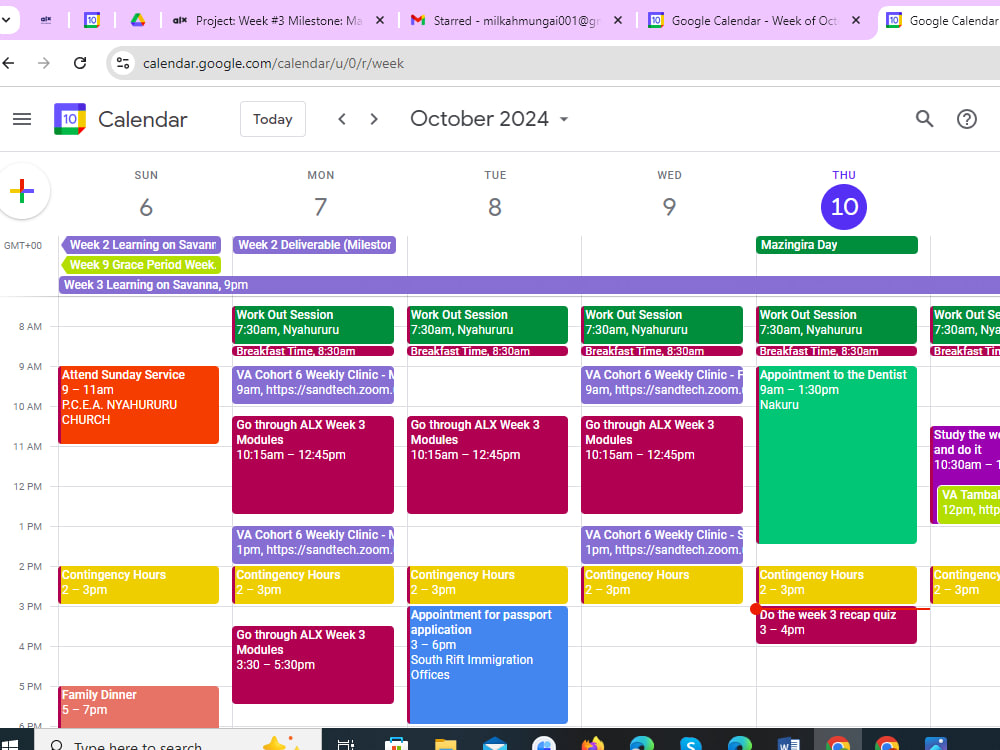
Task: Select Thursday 10 highlighted day header
Action: (x=844, y=207)
